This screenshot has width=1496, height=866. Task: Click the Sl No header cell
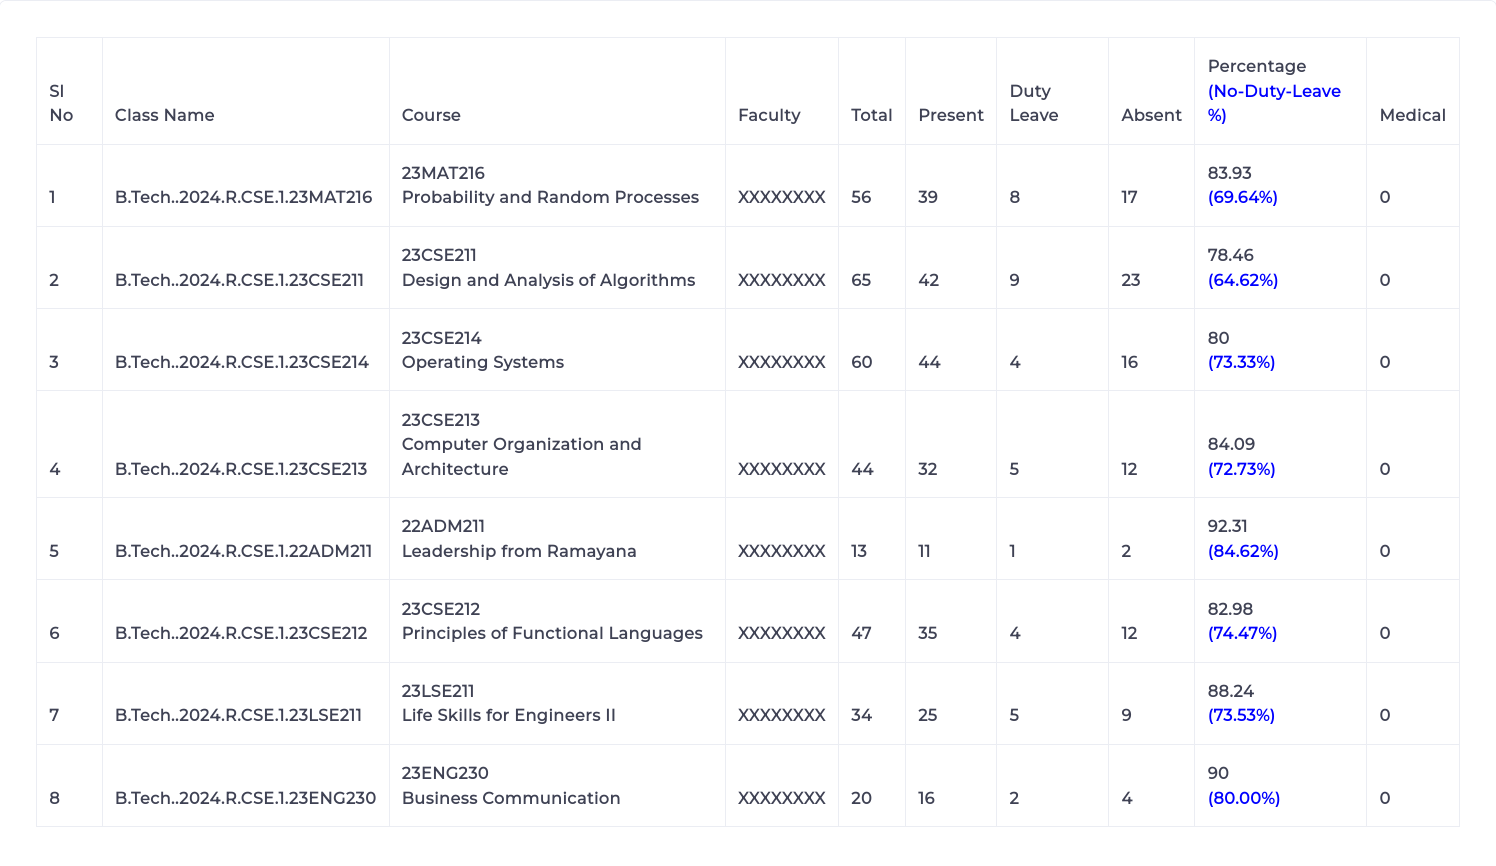click(61, 103)
